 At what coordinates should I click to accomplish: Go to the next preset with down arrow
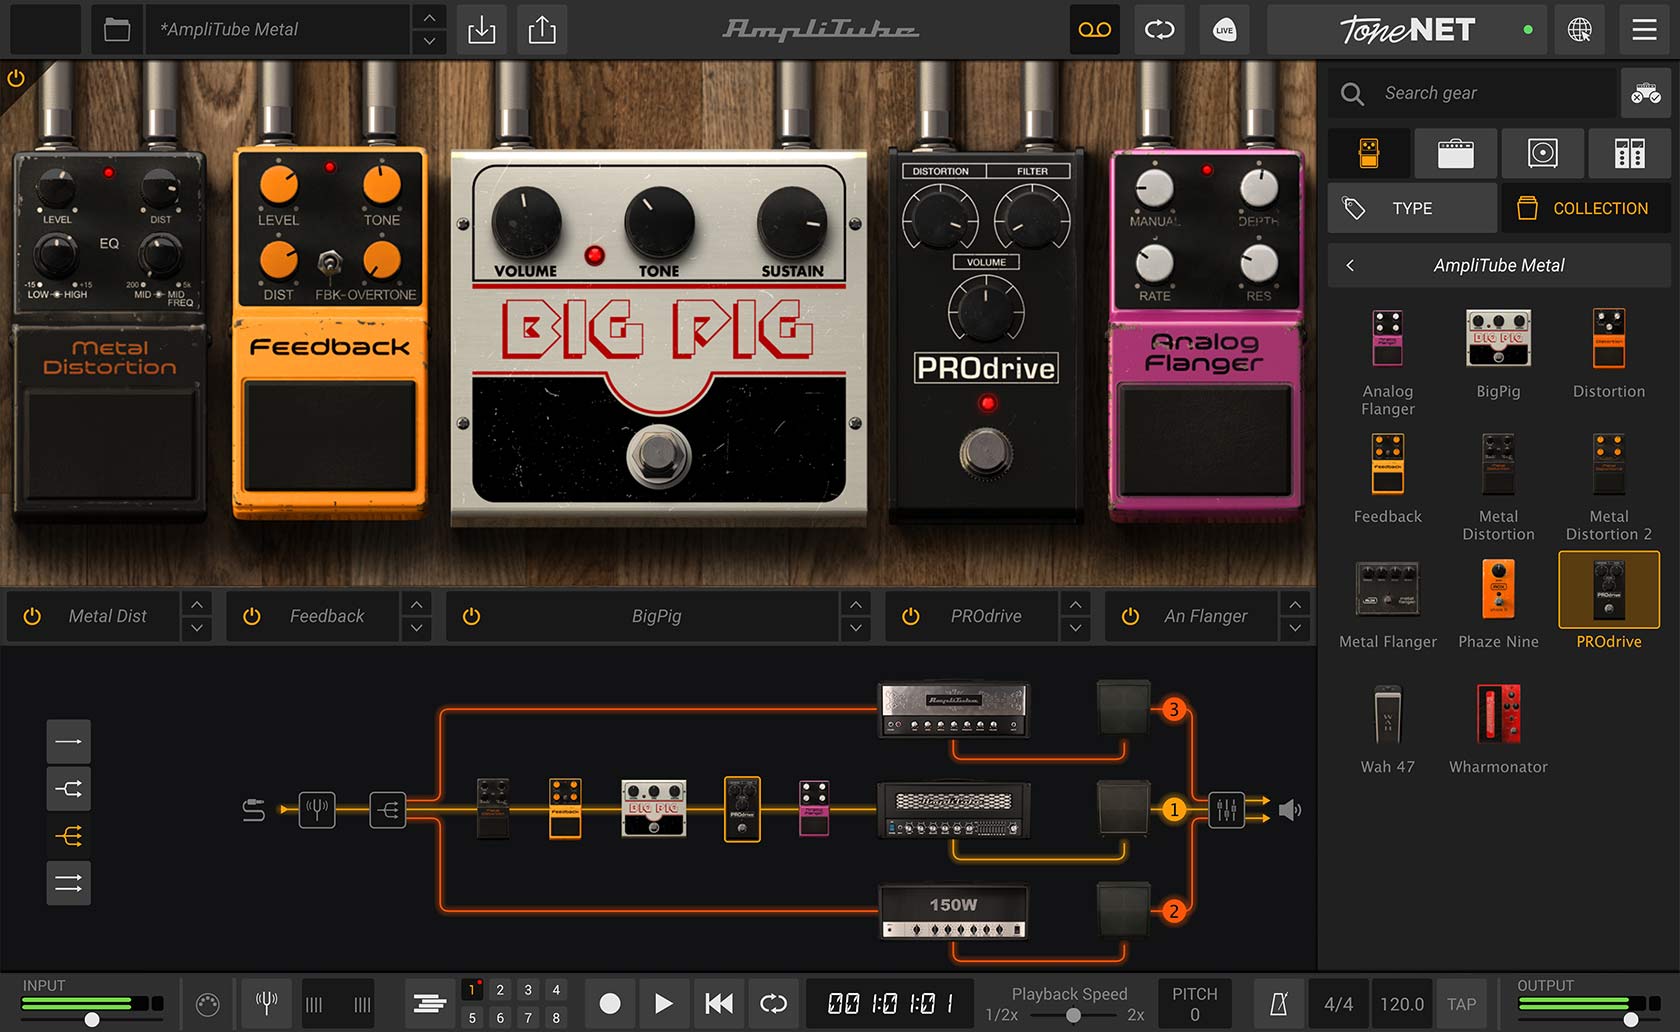coord(429,42)
